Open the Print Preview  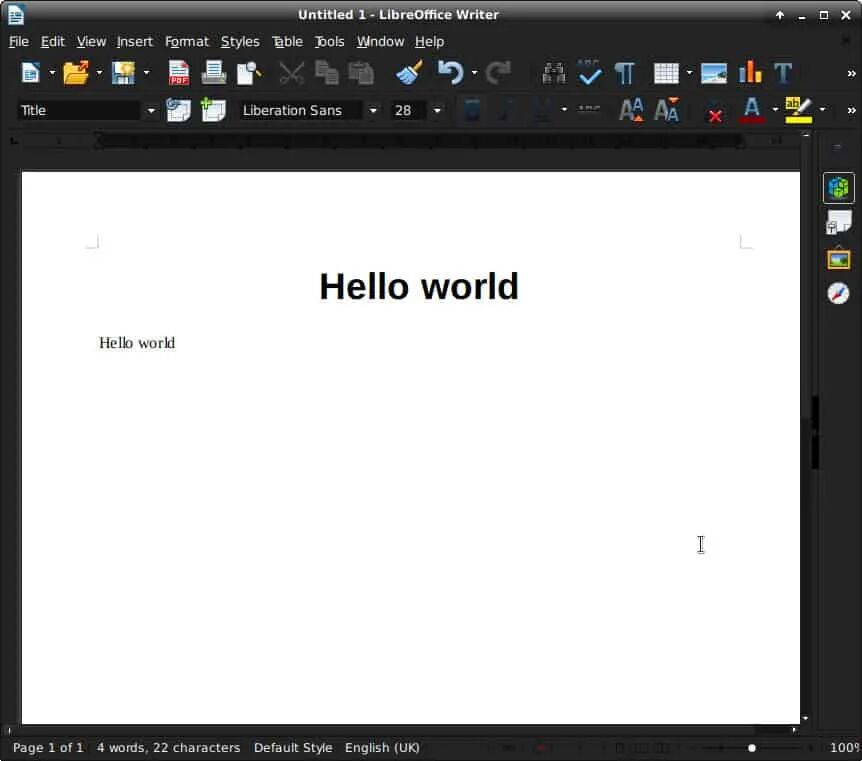coord(248,72)
